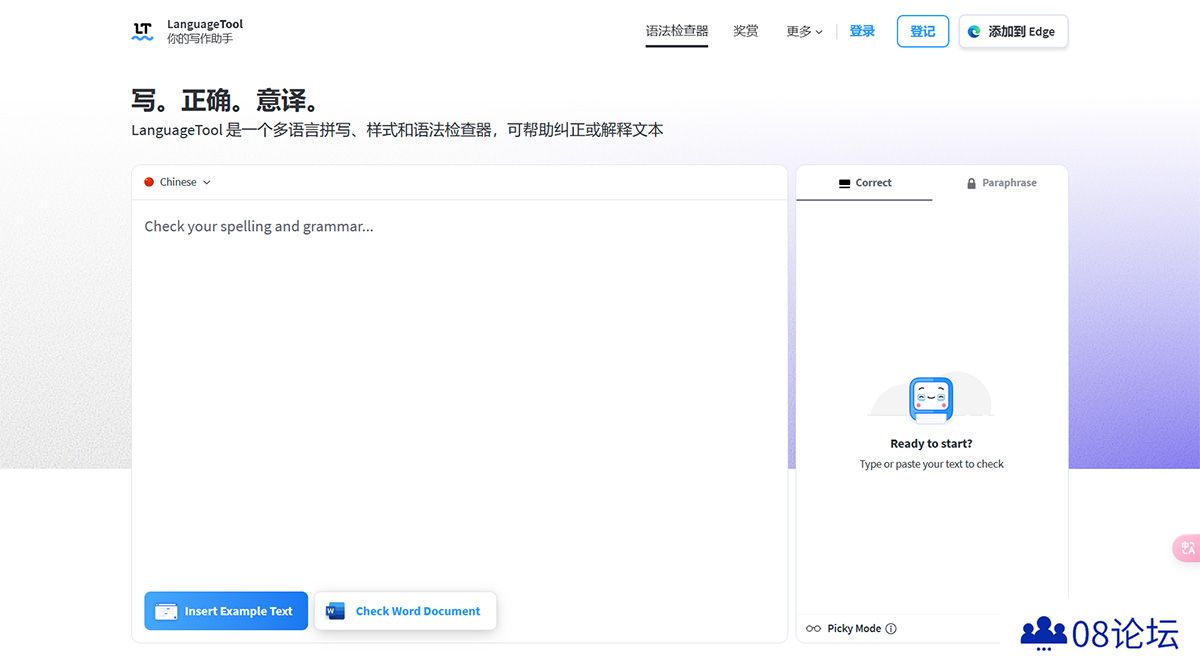Click the blue robot mascot illustration
The width and height of the screenshot is (1200, 664).
coord(931,400)
